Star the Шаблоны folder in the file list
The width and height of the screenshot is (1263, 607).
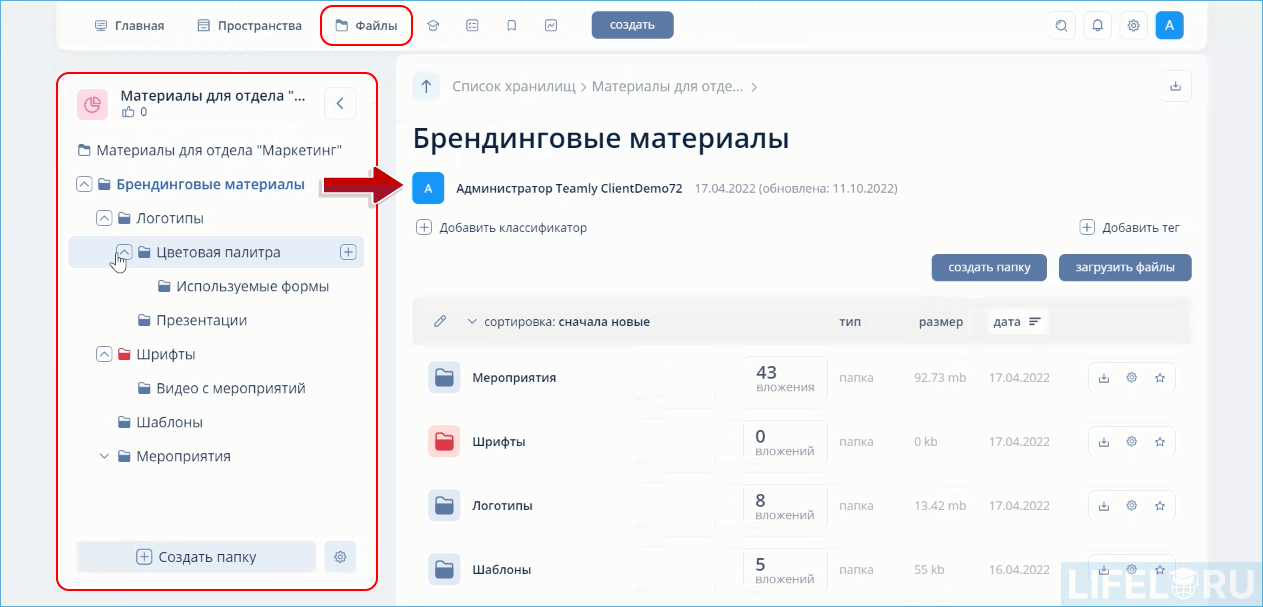tap(1159, 569)
